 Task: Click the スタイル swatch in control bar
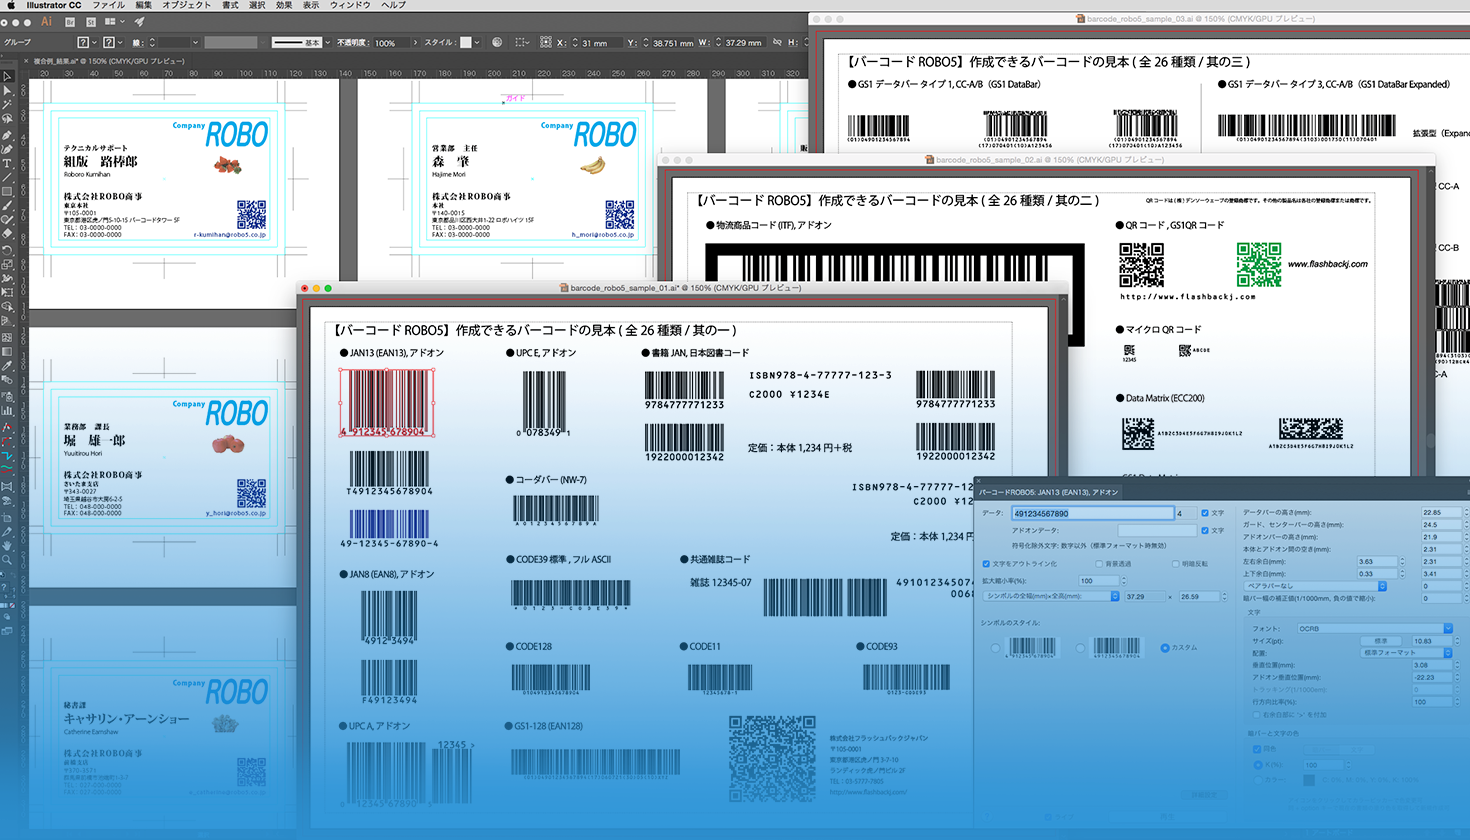[466, 42]
